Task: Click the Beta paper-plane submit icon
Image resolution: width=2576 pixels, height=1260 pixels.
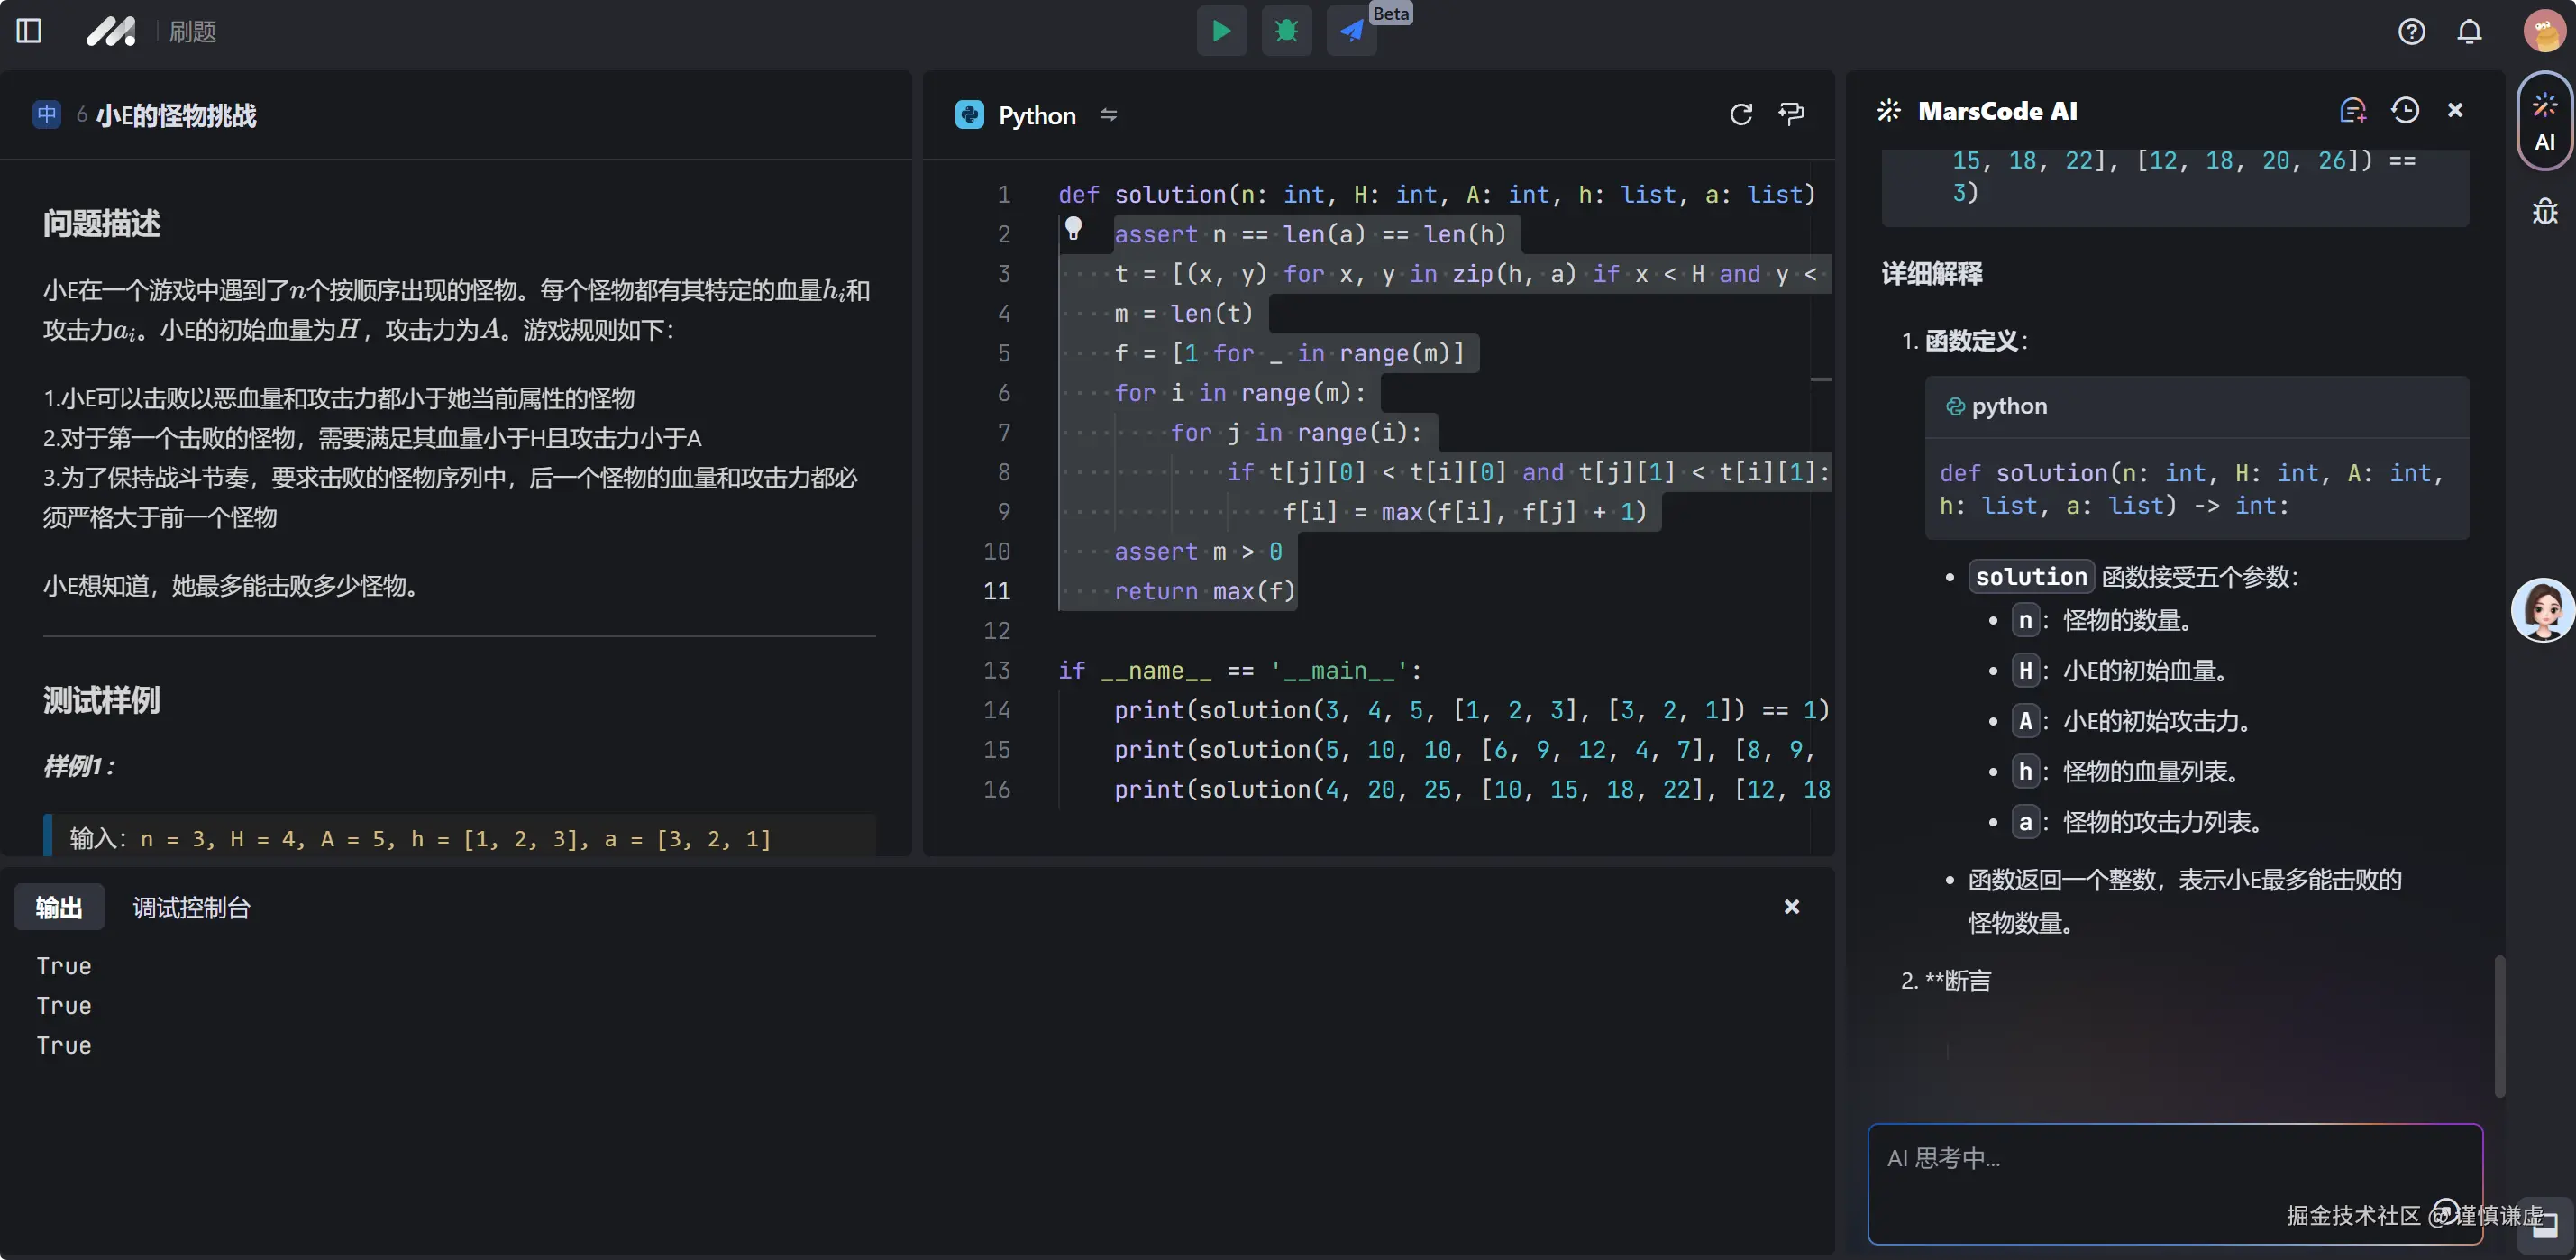Action: [x=1351, y=31]
